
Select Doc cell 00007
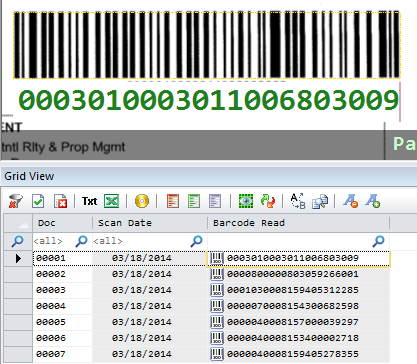point(62,354)
